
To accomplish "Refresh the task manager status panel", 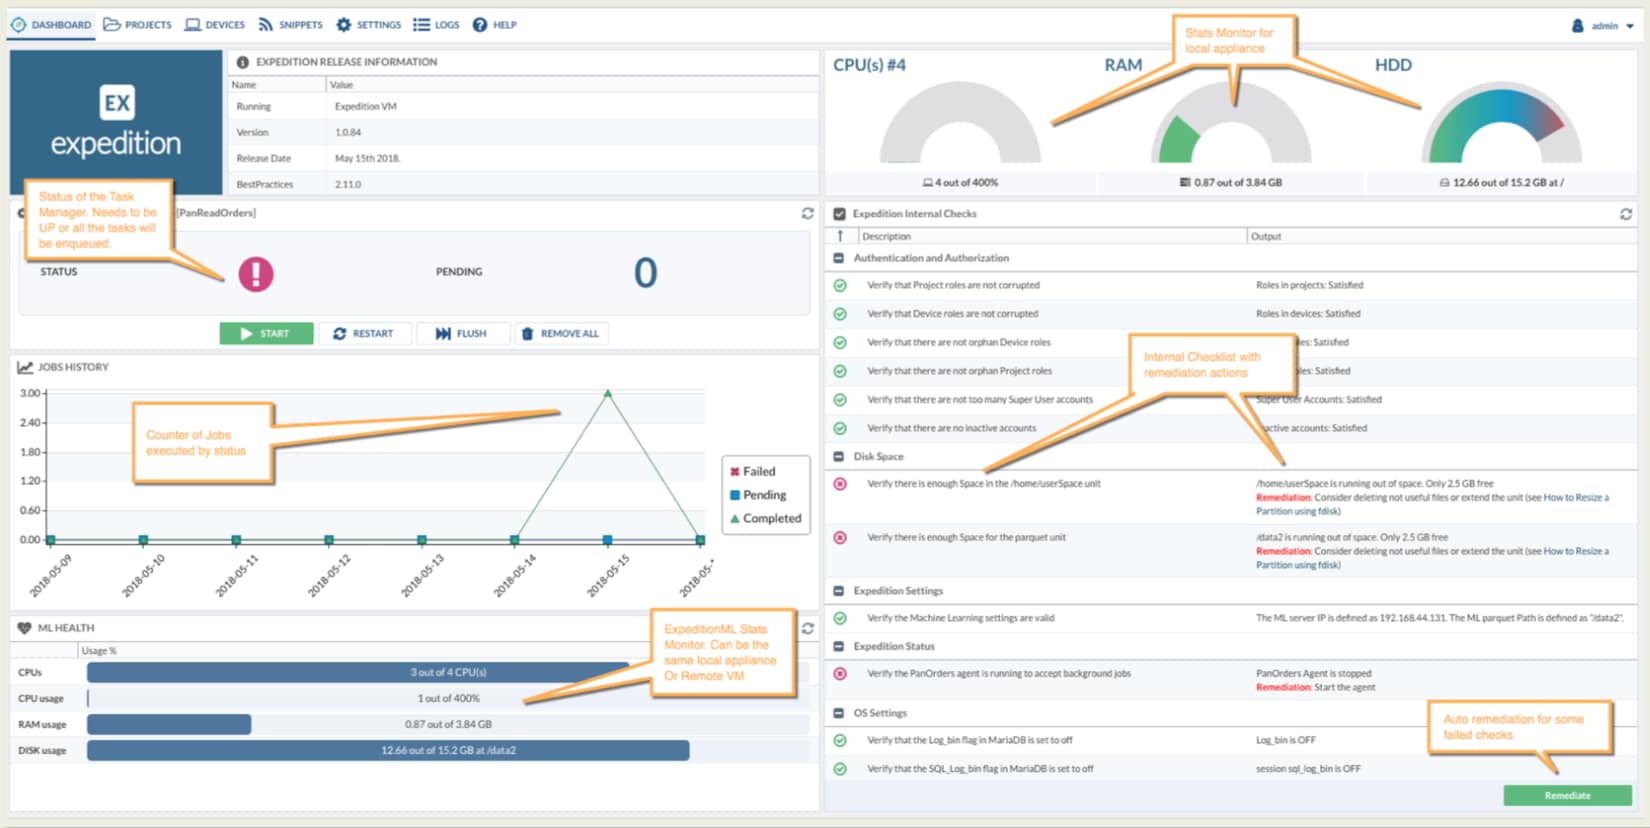I will [807, 213].
